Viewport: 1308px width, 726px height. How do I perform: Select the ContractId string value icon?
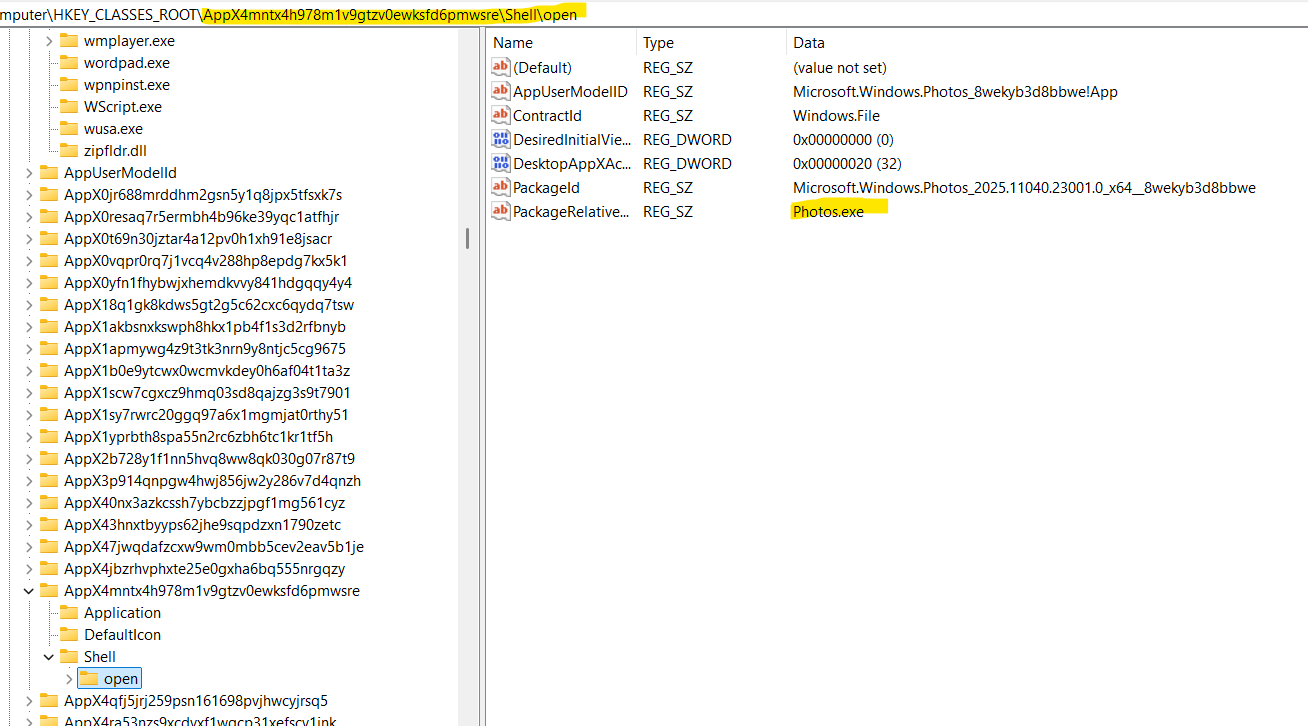click(501, 115)
